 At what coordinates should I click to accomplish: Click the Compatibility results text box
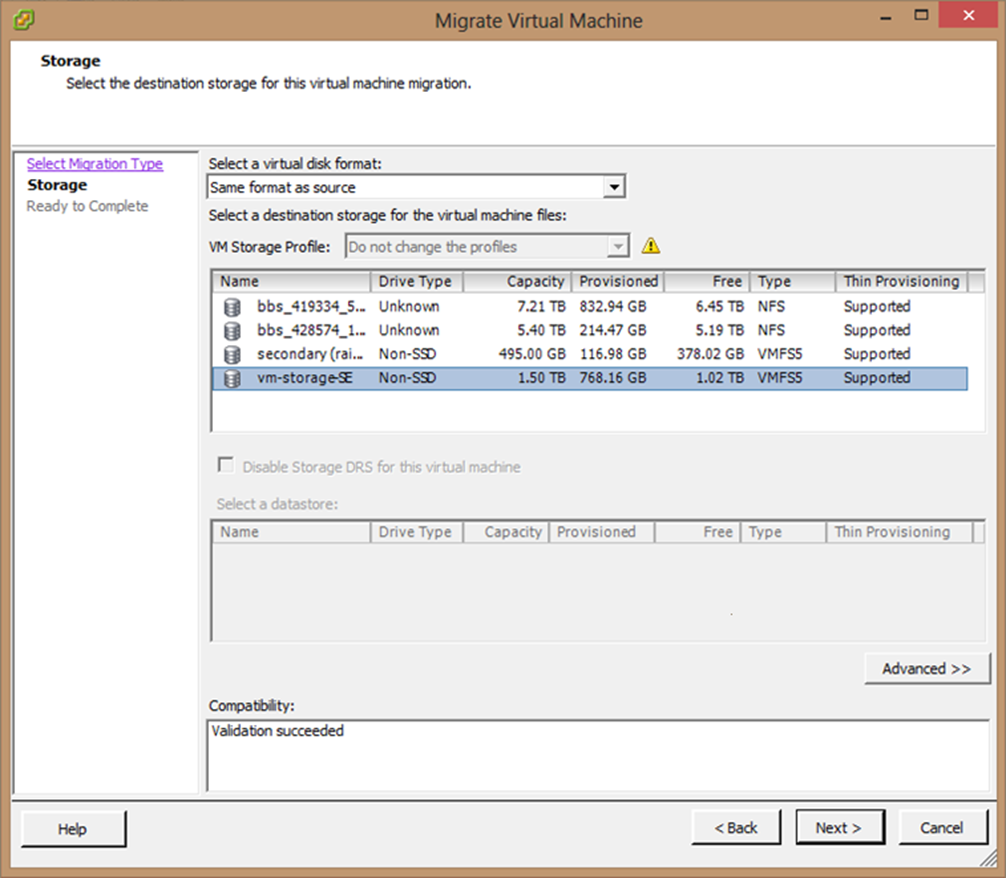click(597, 755)
